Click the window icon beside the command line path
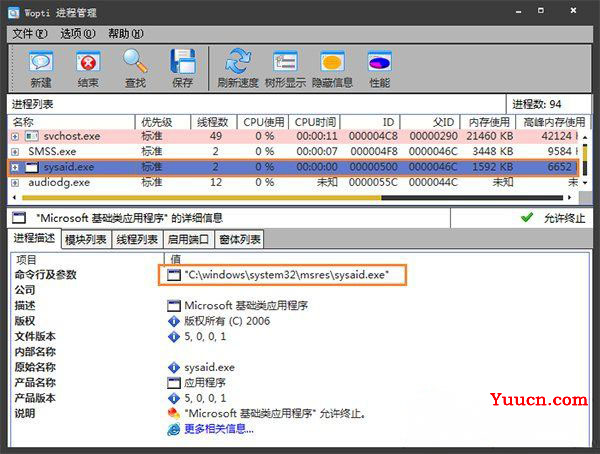This screenshot has height=454, width=600. pos(174,275)
